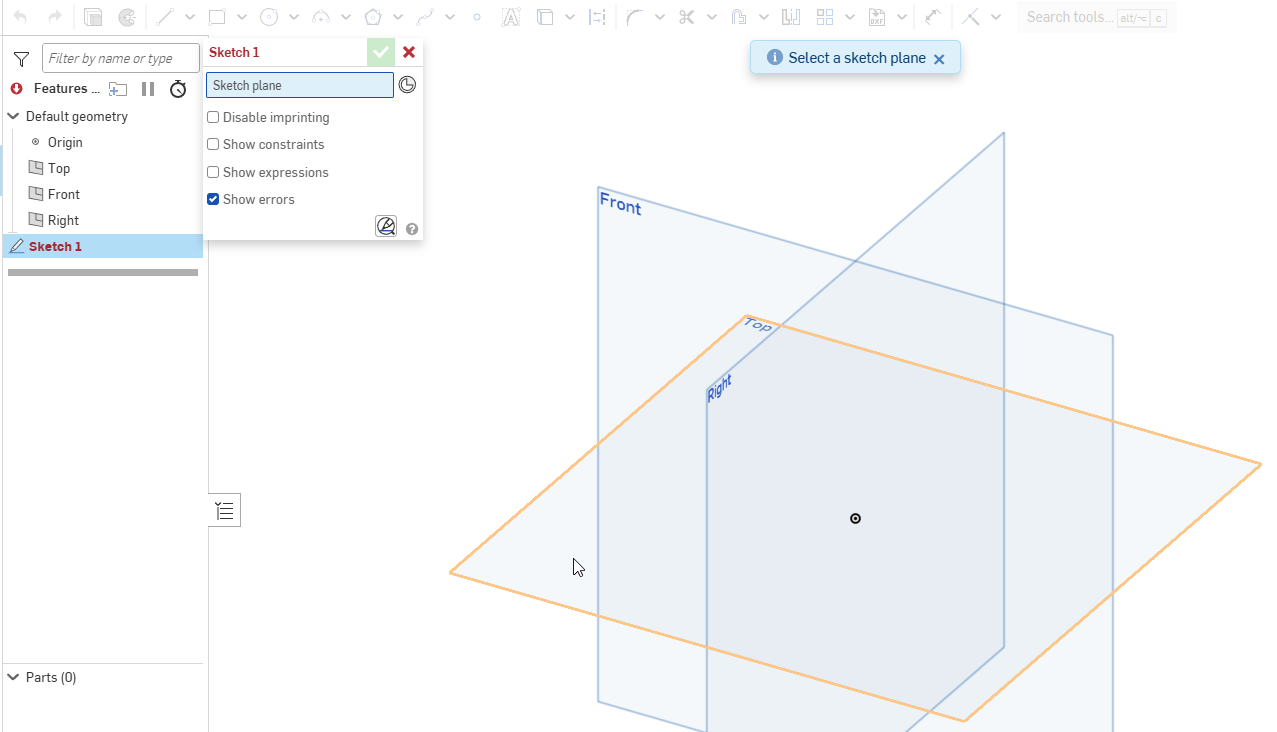Click the filter funnel icon
1277x732 pixels.
click(x=21, y=59)
